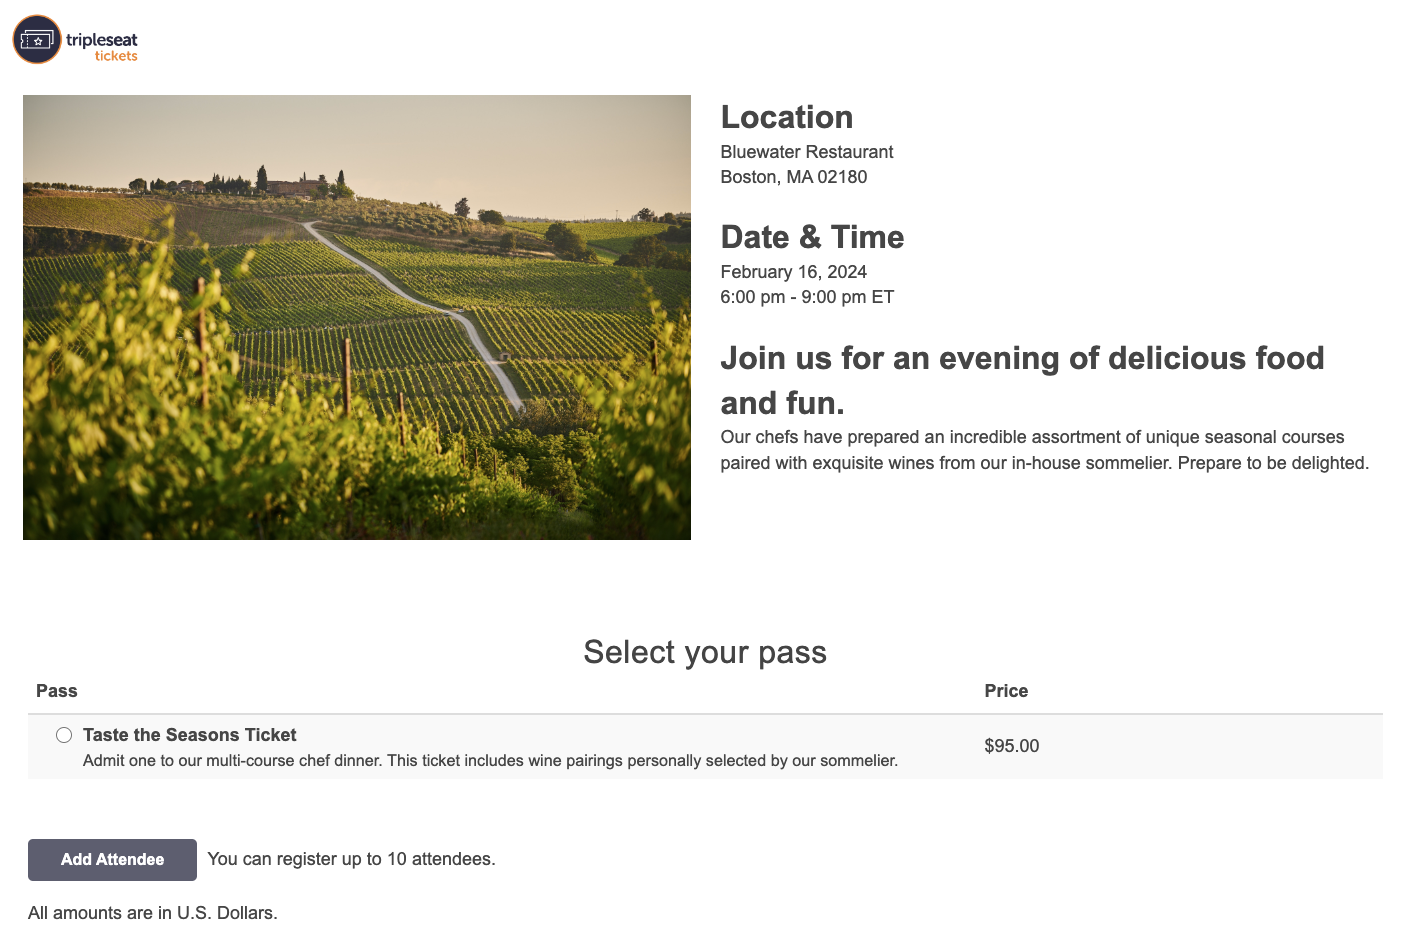Click the February 16, 2024 date text
1412x929 pixels.
point(794,272)
